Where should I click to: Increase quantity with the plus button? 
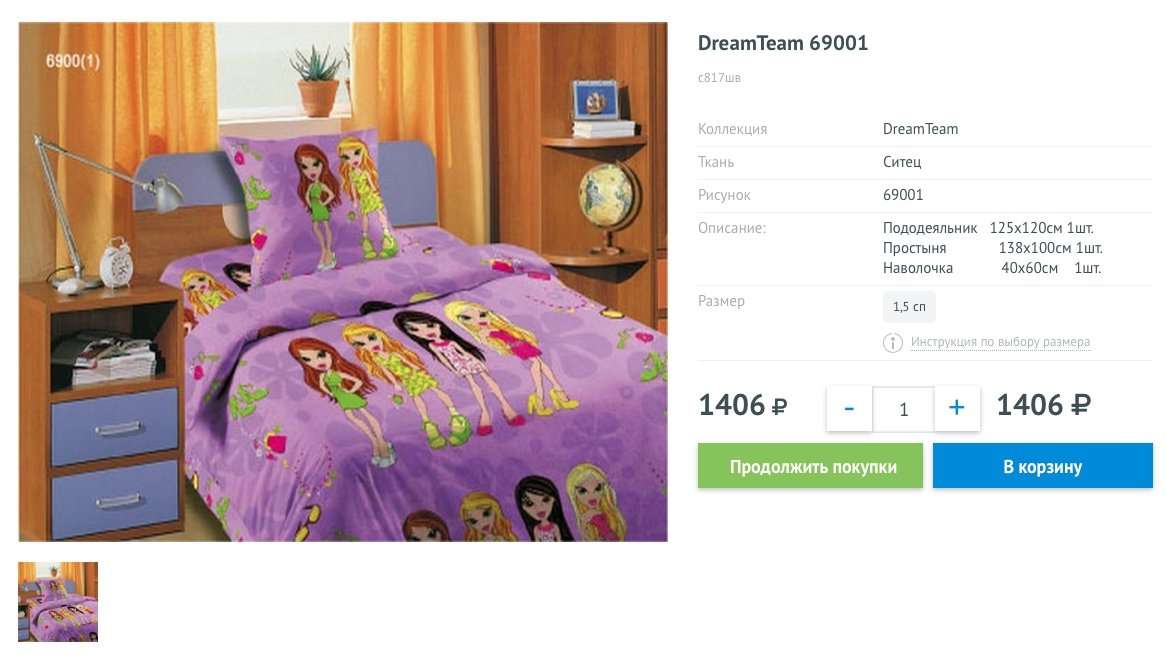[x=957, y=408]
